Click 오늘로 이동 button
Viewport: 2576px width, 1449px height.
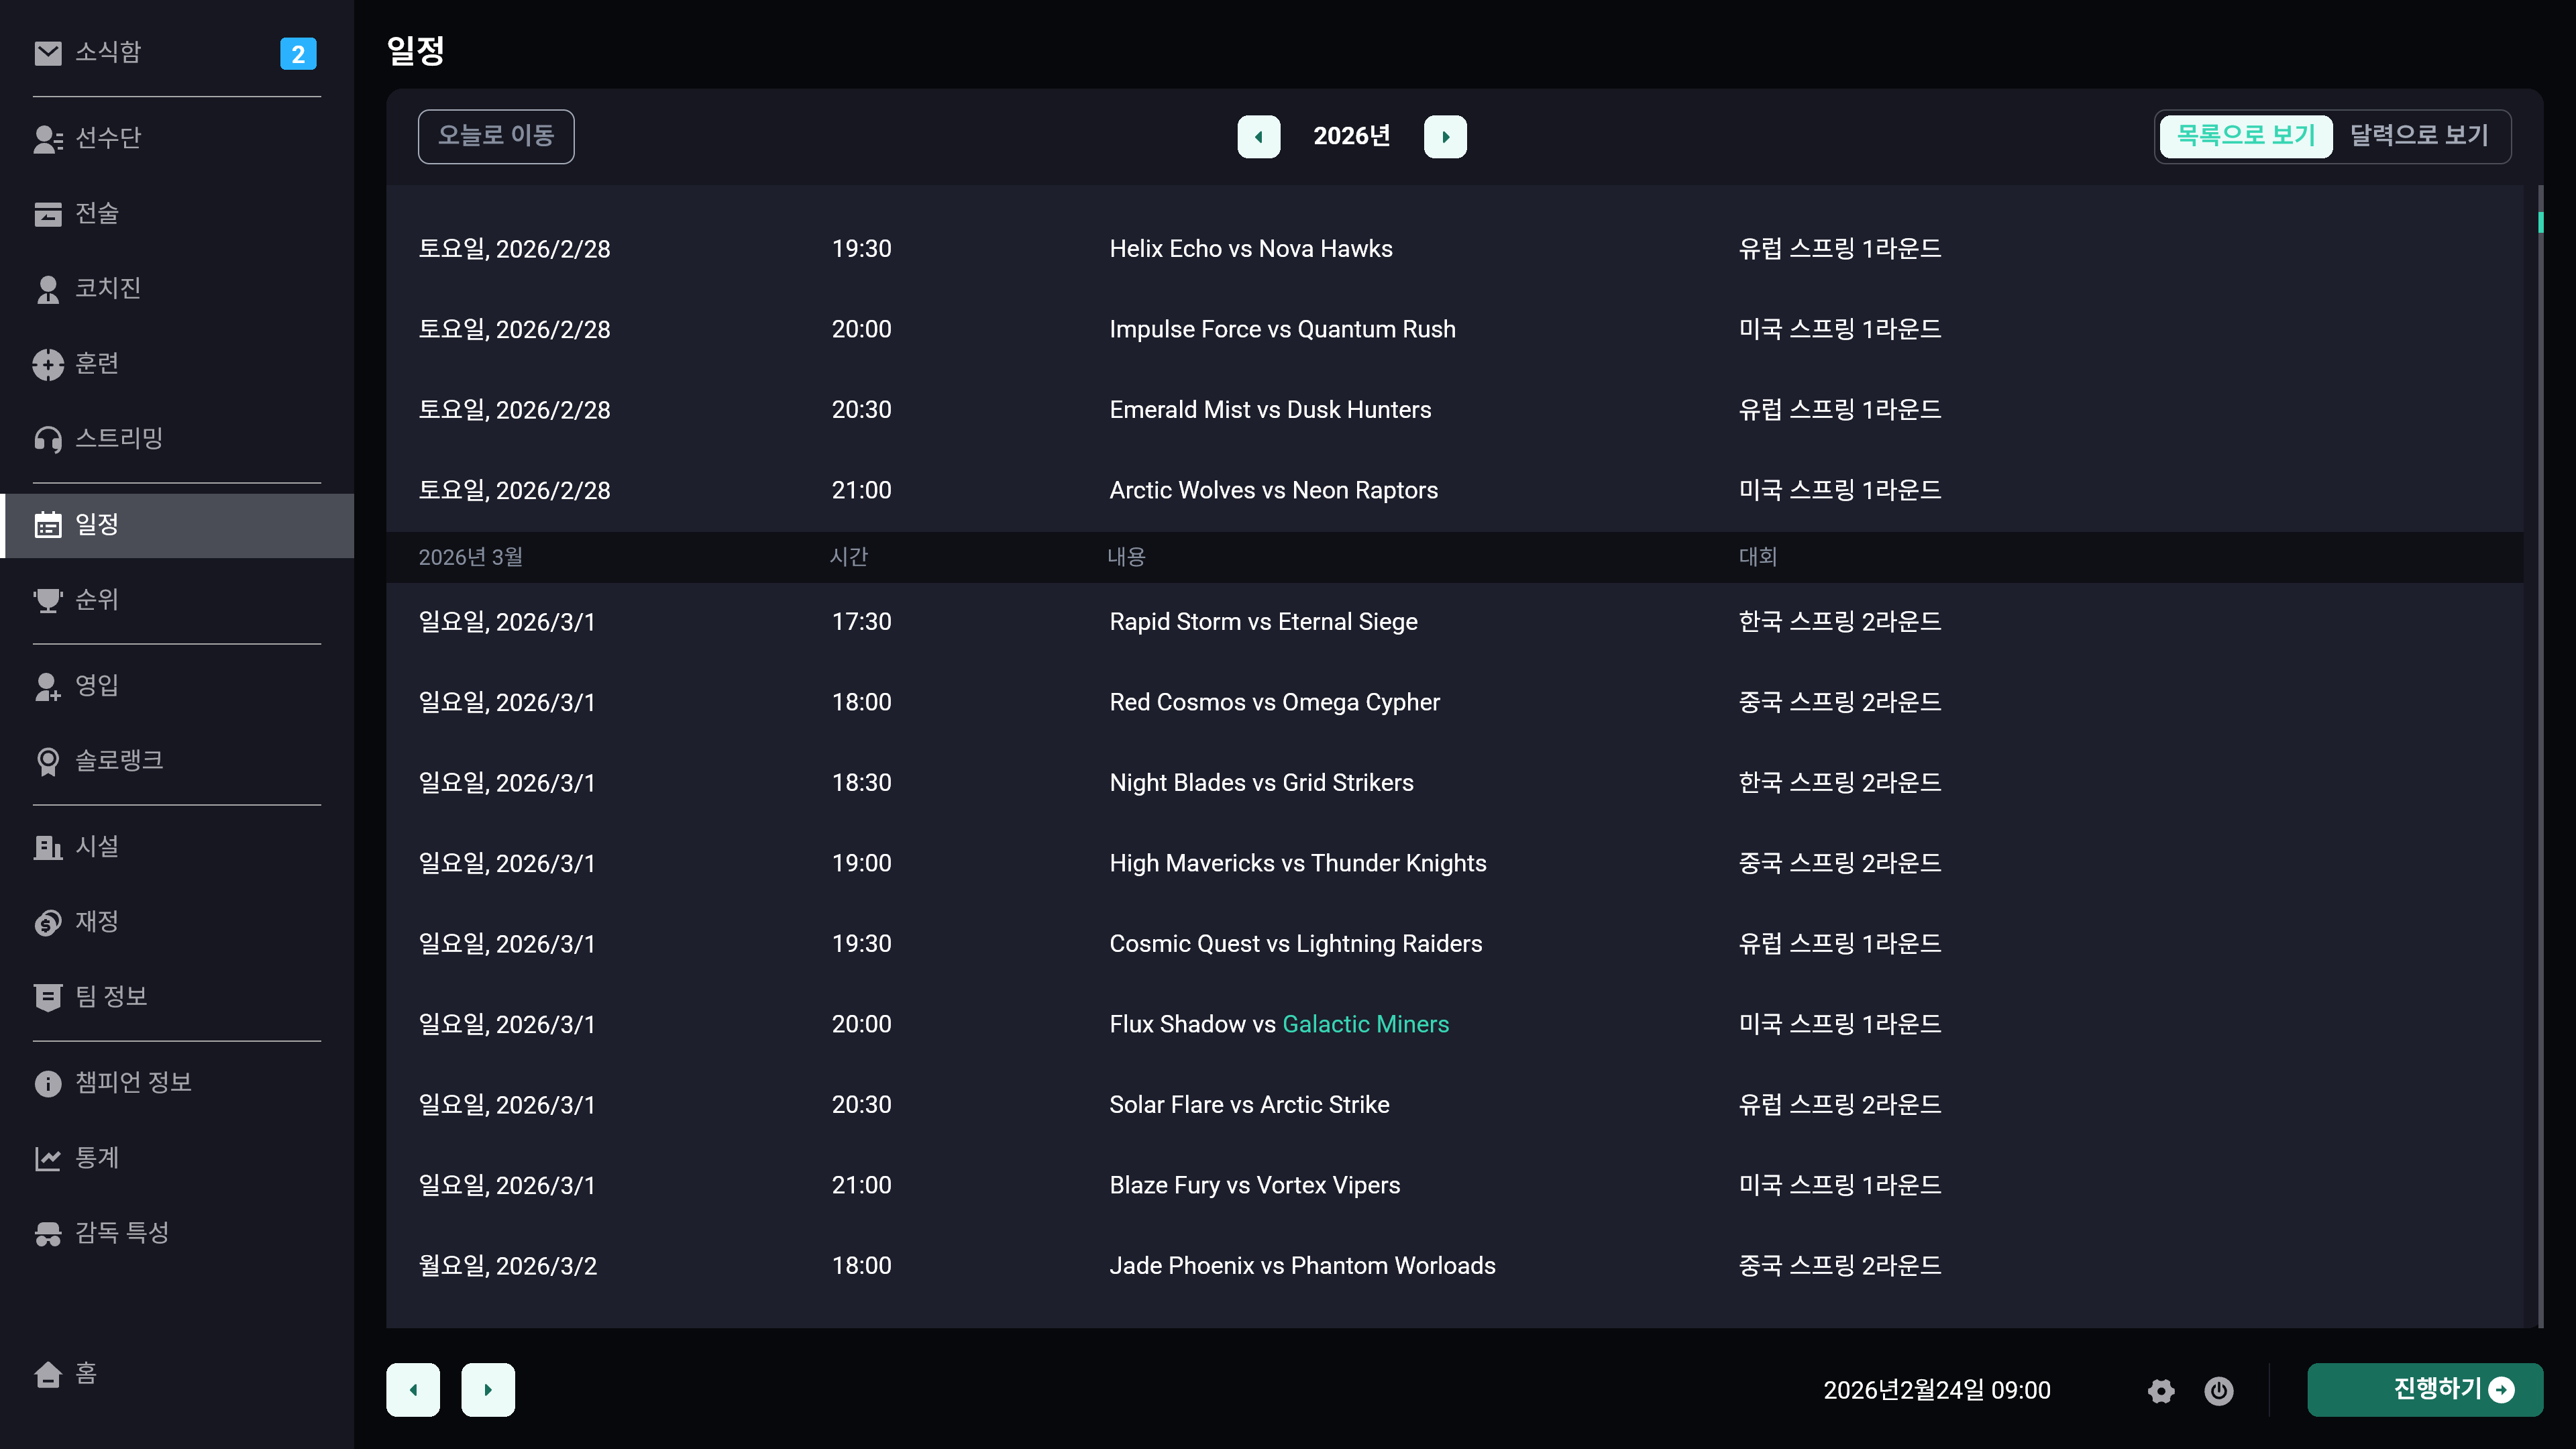pos(496,136)
